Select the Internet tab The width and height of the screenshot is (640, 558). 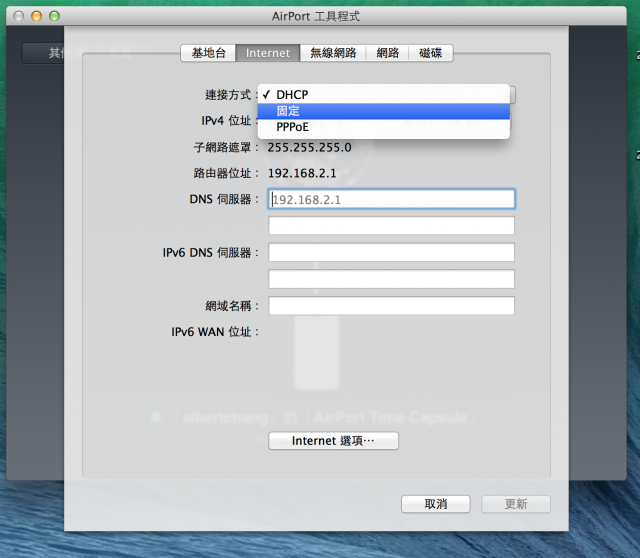(x=268, y=53)
